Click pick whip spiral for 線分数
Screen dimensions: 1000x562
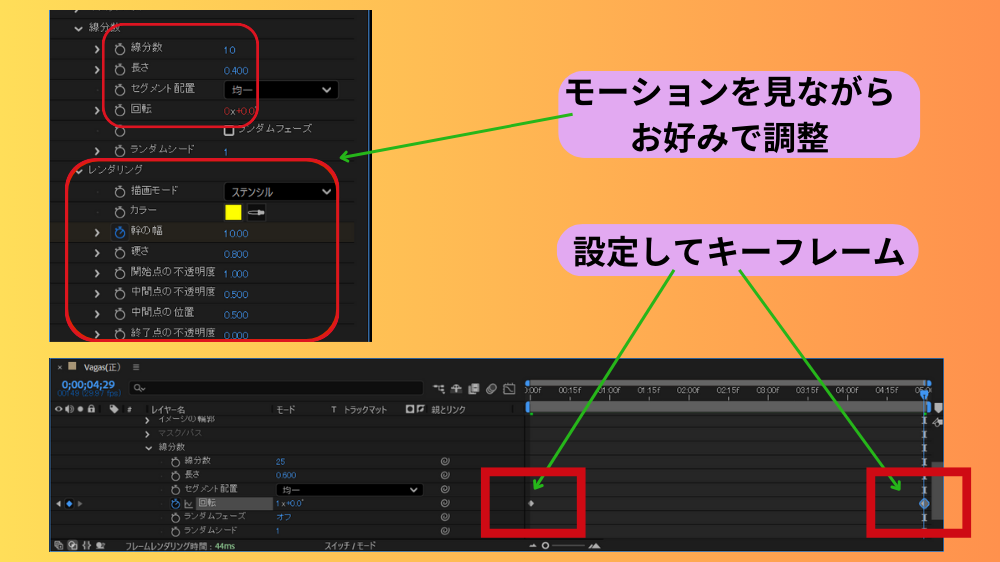[444, 461]
